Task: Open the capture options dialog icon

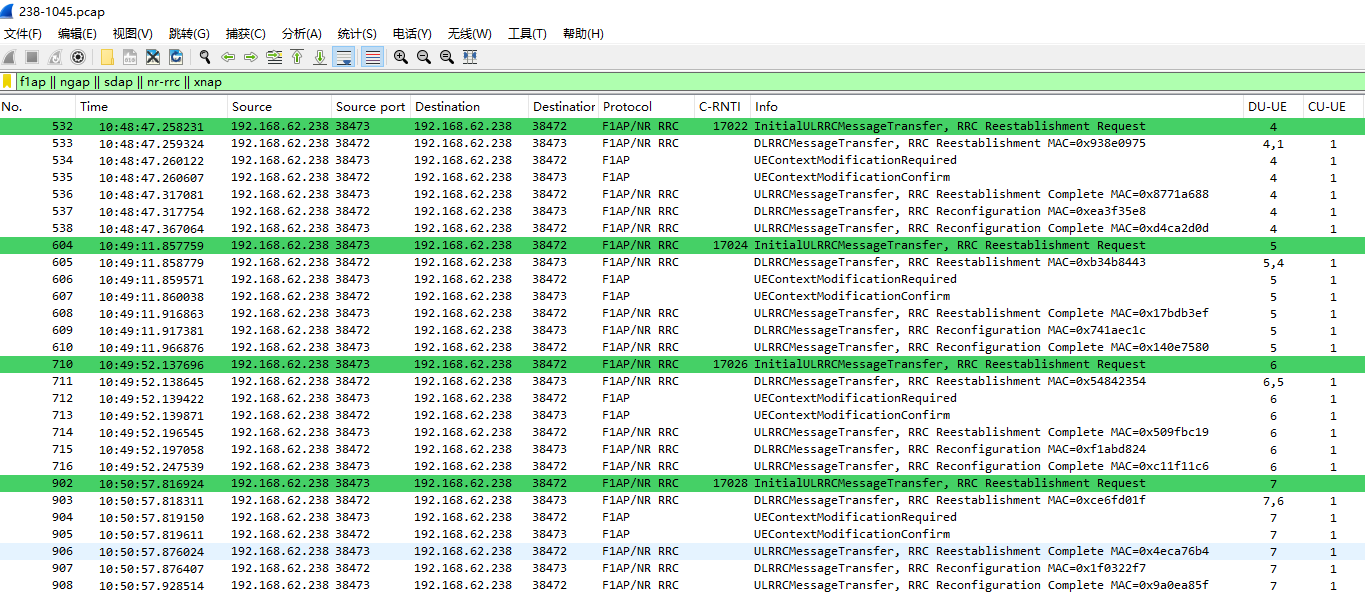Action: click(78, 57)
